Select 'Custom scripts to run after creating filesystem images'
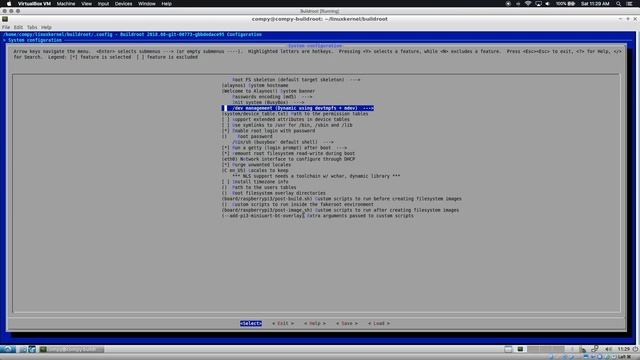Image resolution: width=640 pixels, height=360 pixels. pos(340,210)
